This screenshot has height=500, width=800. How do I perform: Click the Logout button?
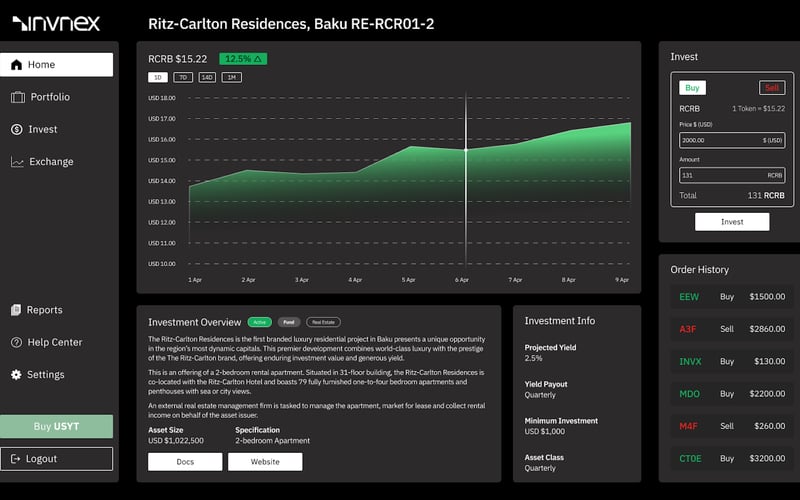point(57,459)
